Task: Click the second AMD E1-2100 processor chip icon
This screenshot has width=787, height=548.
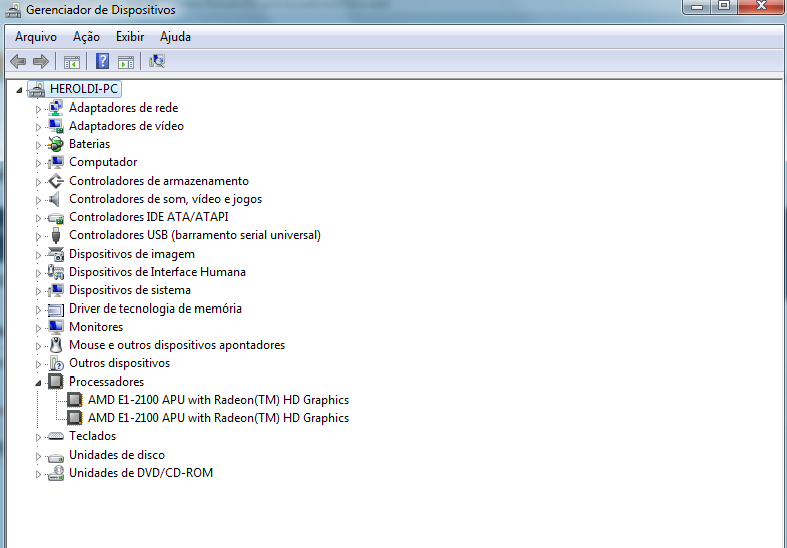Action: pyautogui.click(x=75, y=418)
